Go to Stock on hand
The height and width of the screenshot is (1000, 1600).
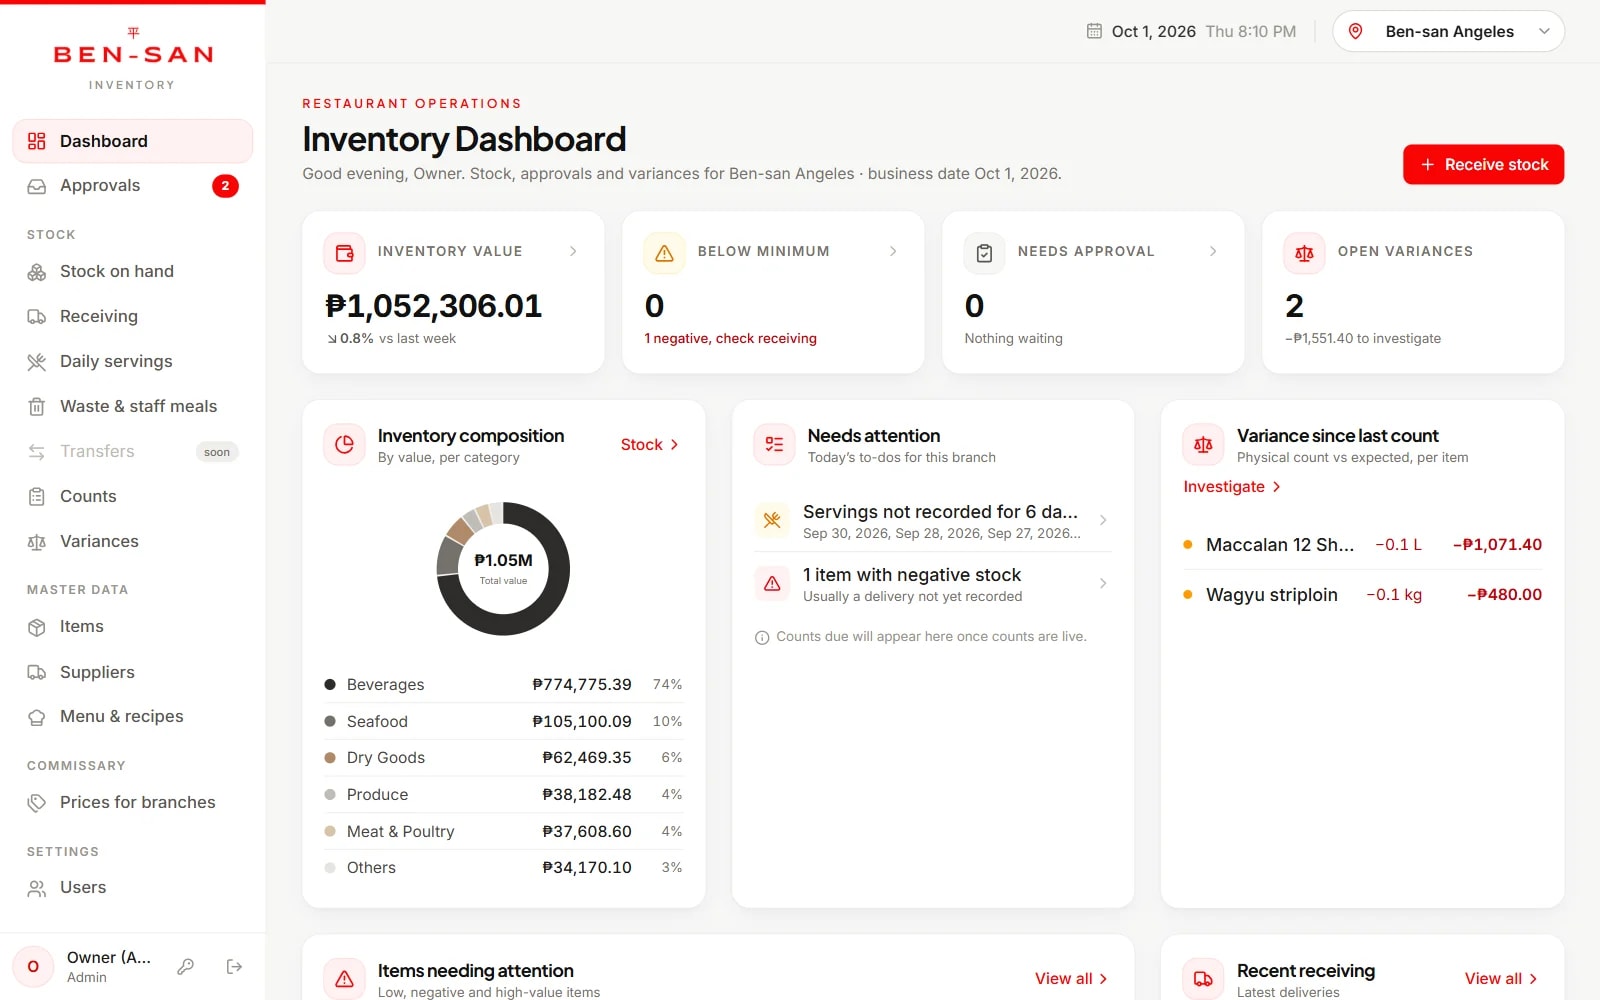tap(132, 272)
